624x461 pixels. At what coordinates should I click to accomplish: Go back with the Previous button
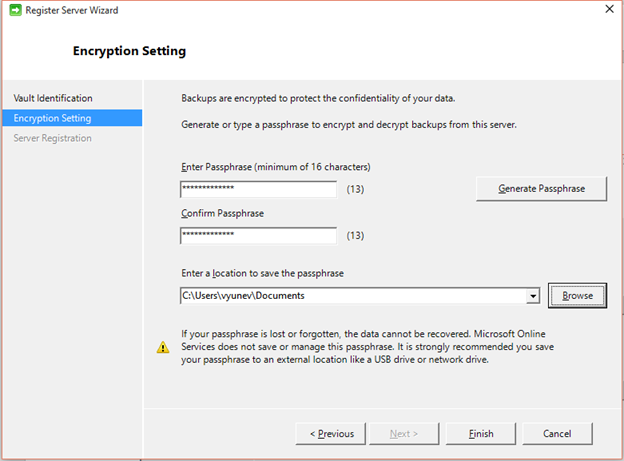pos(332,433)
